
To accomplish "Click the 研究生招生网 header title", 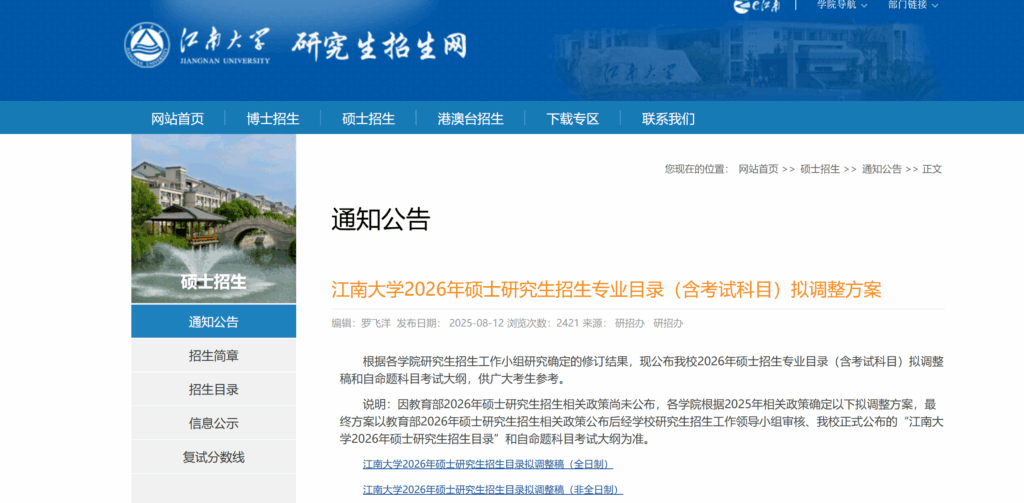I will (379, 46).
